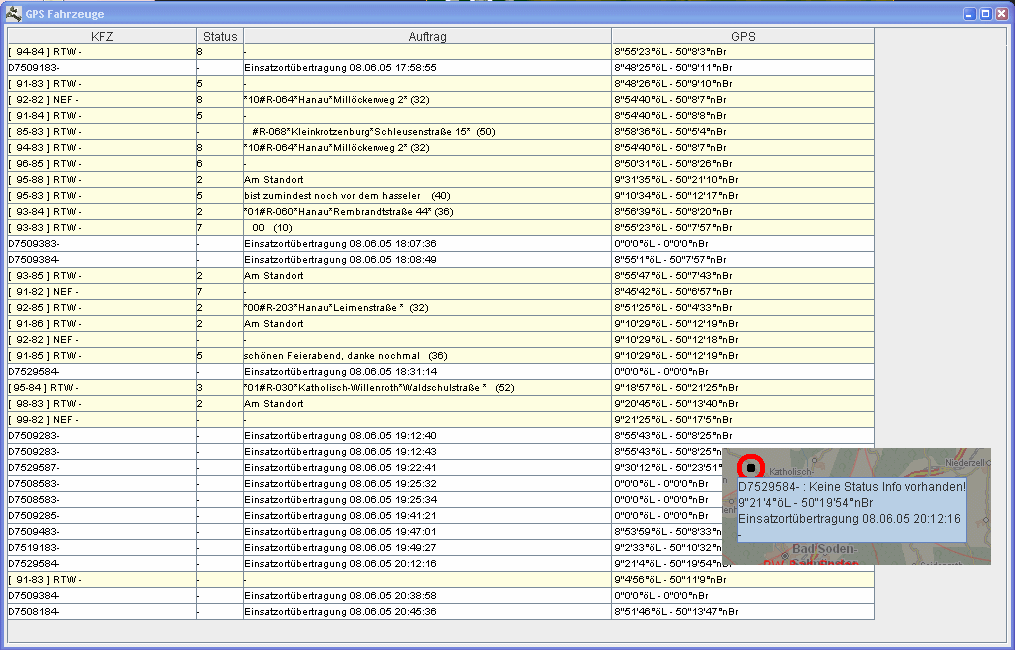Select vehicle D7508184 in the KFZ column

coord(34,612)
